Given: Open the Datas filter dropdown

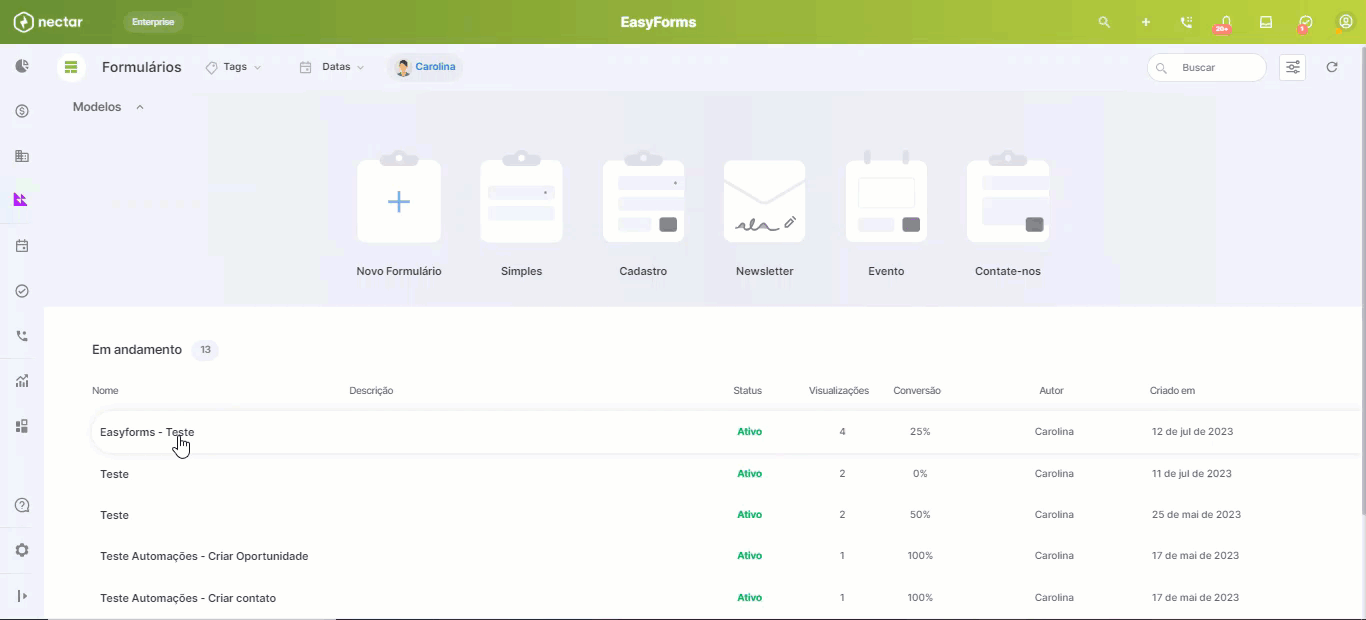Looking at the screenshot, I should click(x=331, y=67).
